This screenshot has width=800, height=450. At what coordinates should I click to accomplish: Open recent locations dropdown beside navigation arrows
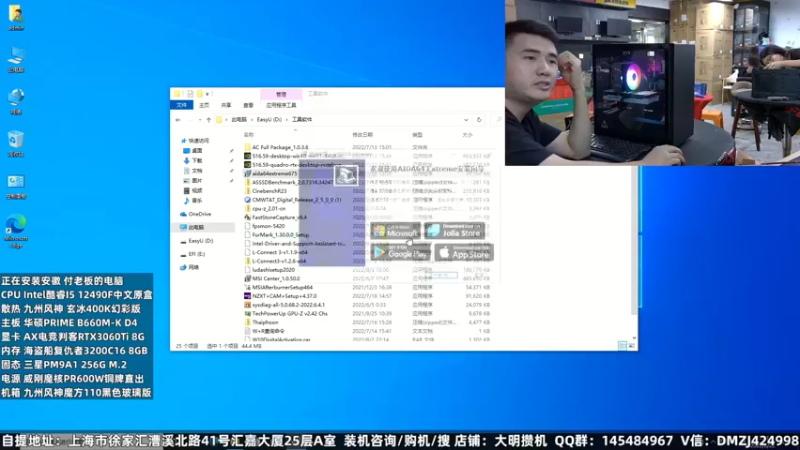tap(199, 120)
